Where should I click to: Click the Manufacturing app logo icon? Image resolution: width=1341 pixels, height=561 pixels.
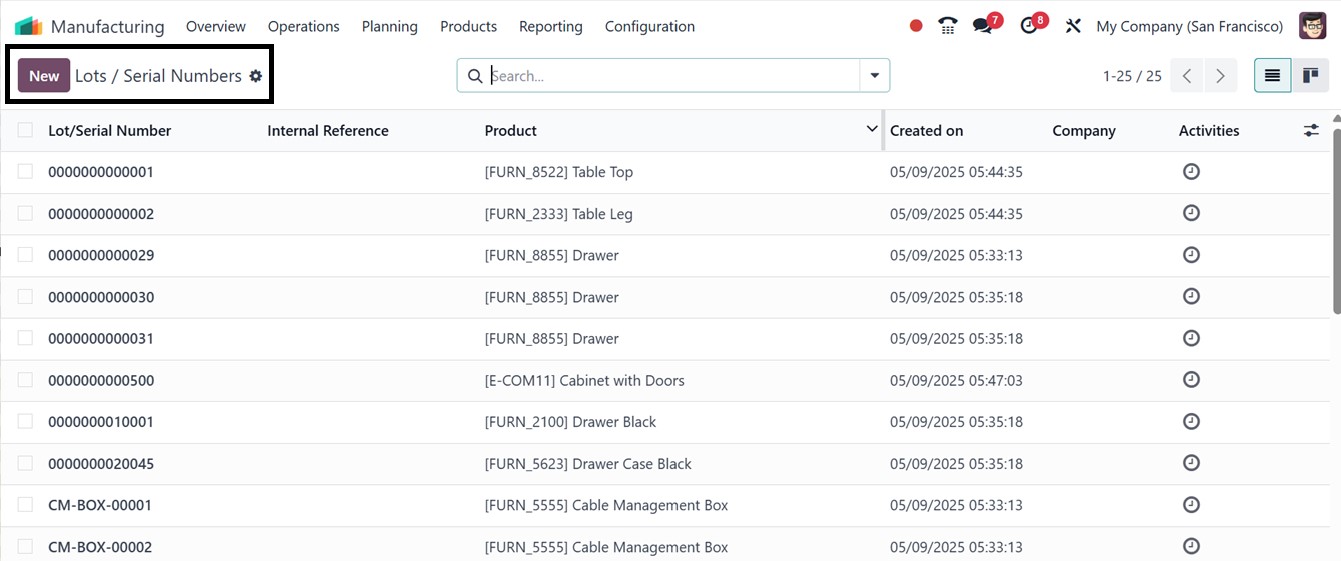point(28,26)
